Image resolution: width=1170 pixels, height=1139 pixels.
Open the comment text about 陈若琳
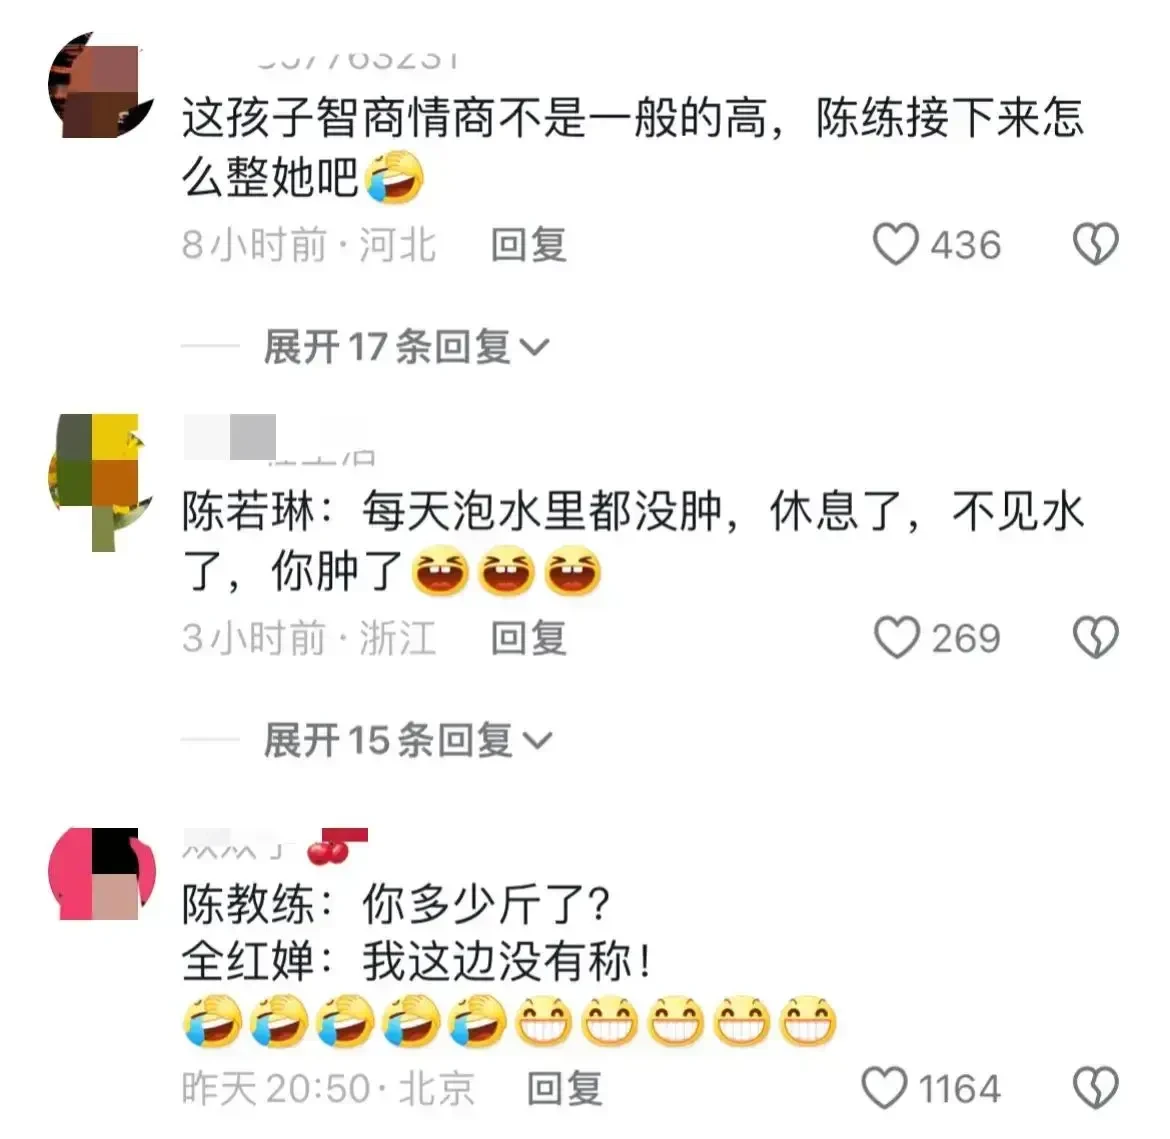633,540
